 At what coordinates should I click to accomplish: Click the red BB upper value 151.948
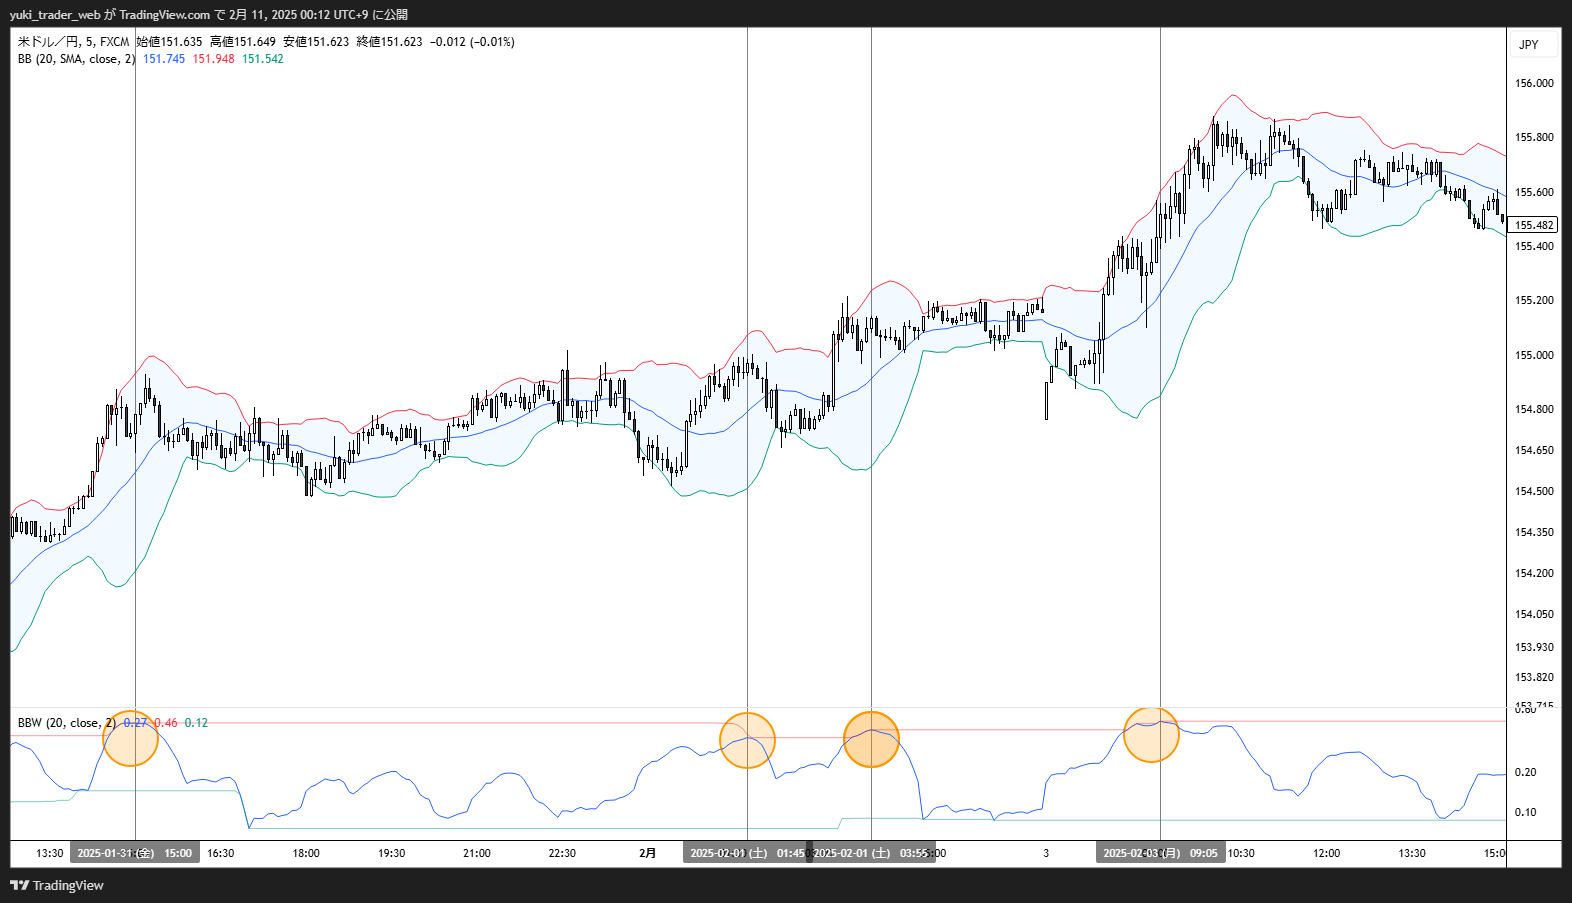click(x=213, y=59)
